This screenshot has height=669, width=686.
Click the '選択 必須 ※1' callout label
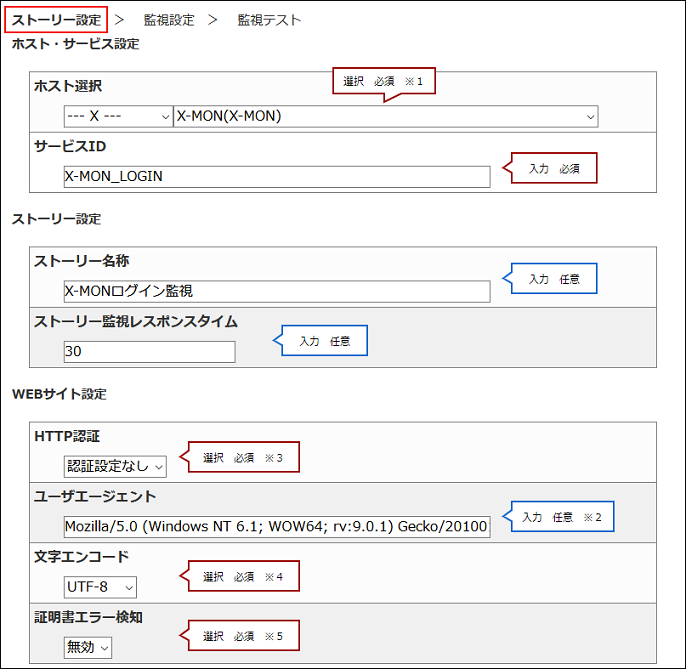coord(384,81)
